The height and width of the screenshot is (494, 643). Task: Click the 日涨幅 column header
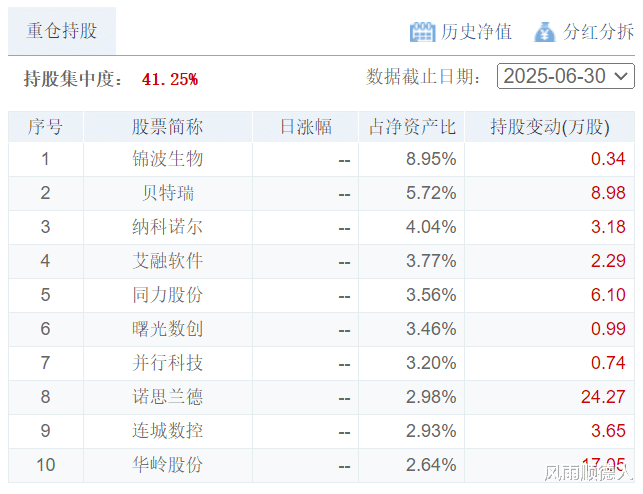click(306, 127)
